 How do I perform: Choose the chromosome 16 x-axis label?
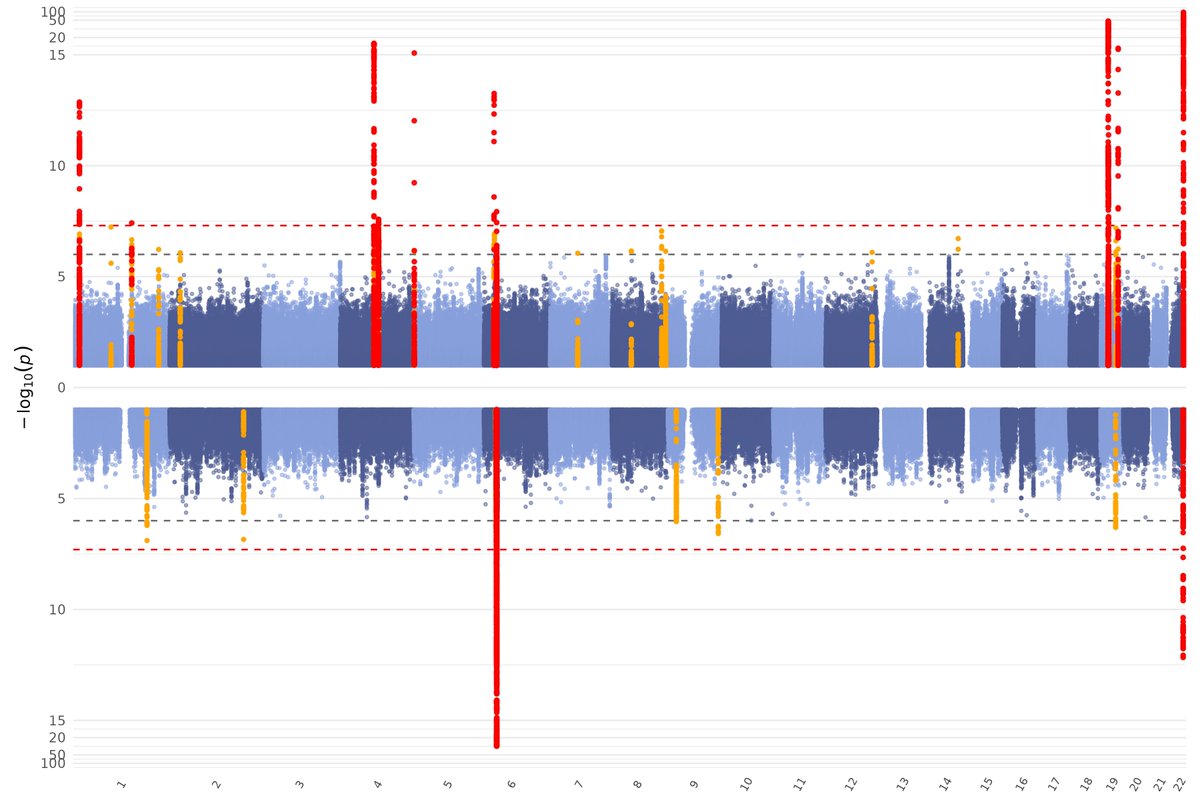1020,784
